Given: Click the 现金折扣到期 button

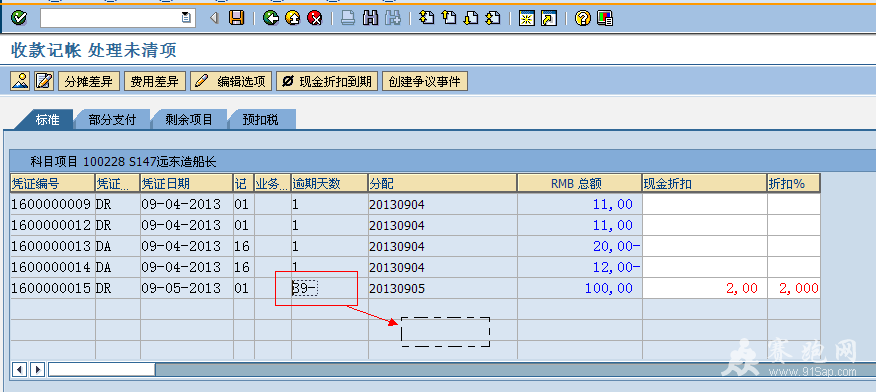Looking at the screenshot, I should pos(327,81).
